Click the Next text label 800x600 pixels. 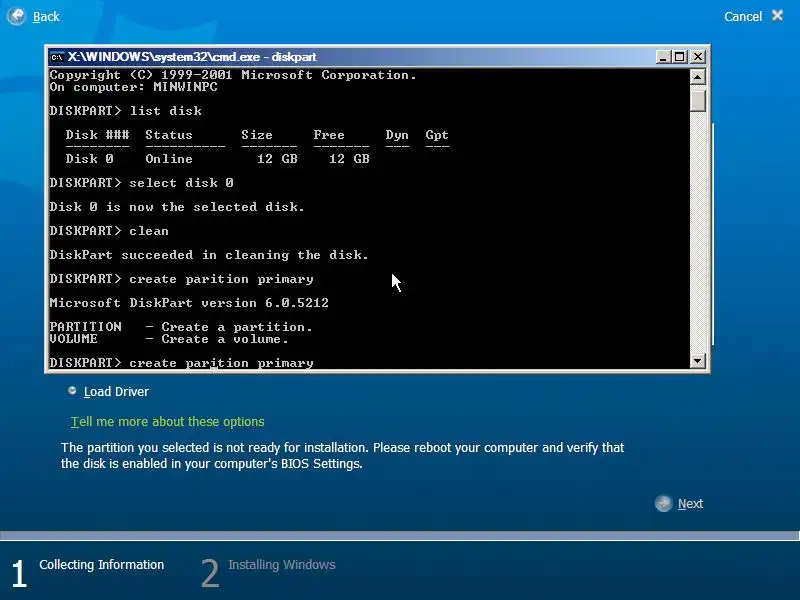[690, 504]
